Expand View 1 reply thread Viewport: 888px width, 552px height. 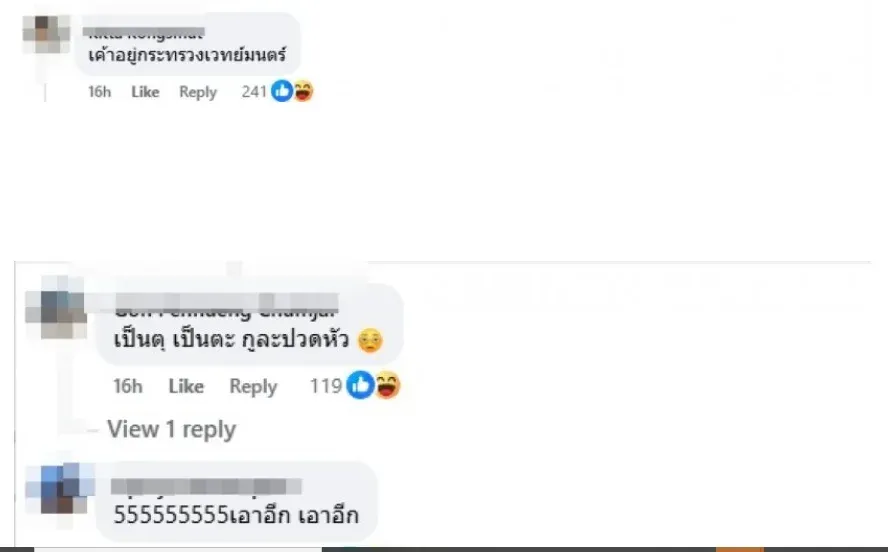click(171, 429)
